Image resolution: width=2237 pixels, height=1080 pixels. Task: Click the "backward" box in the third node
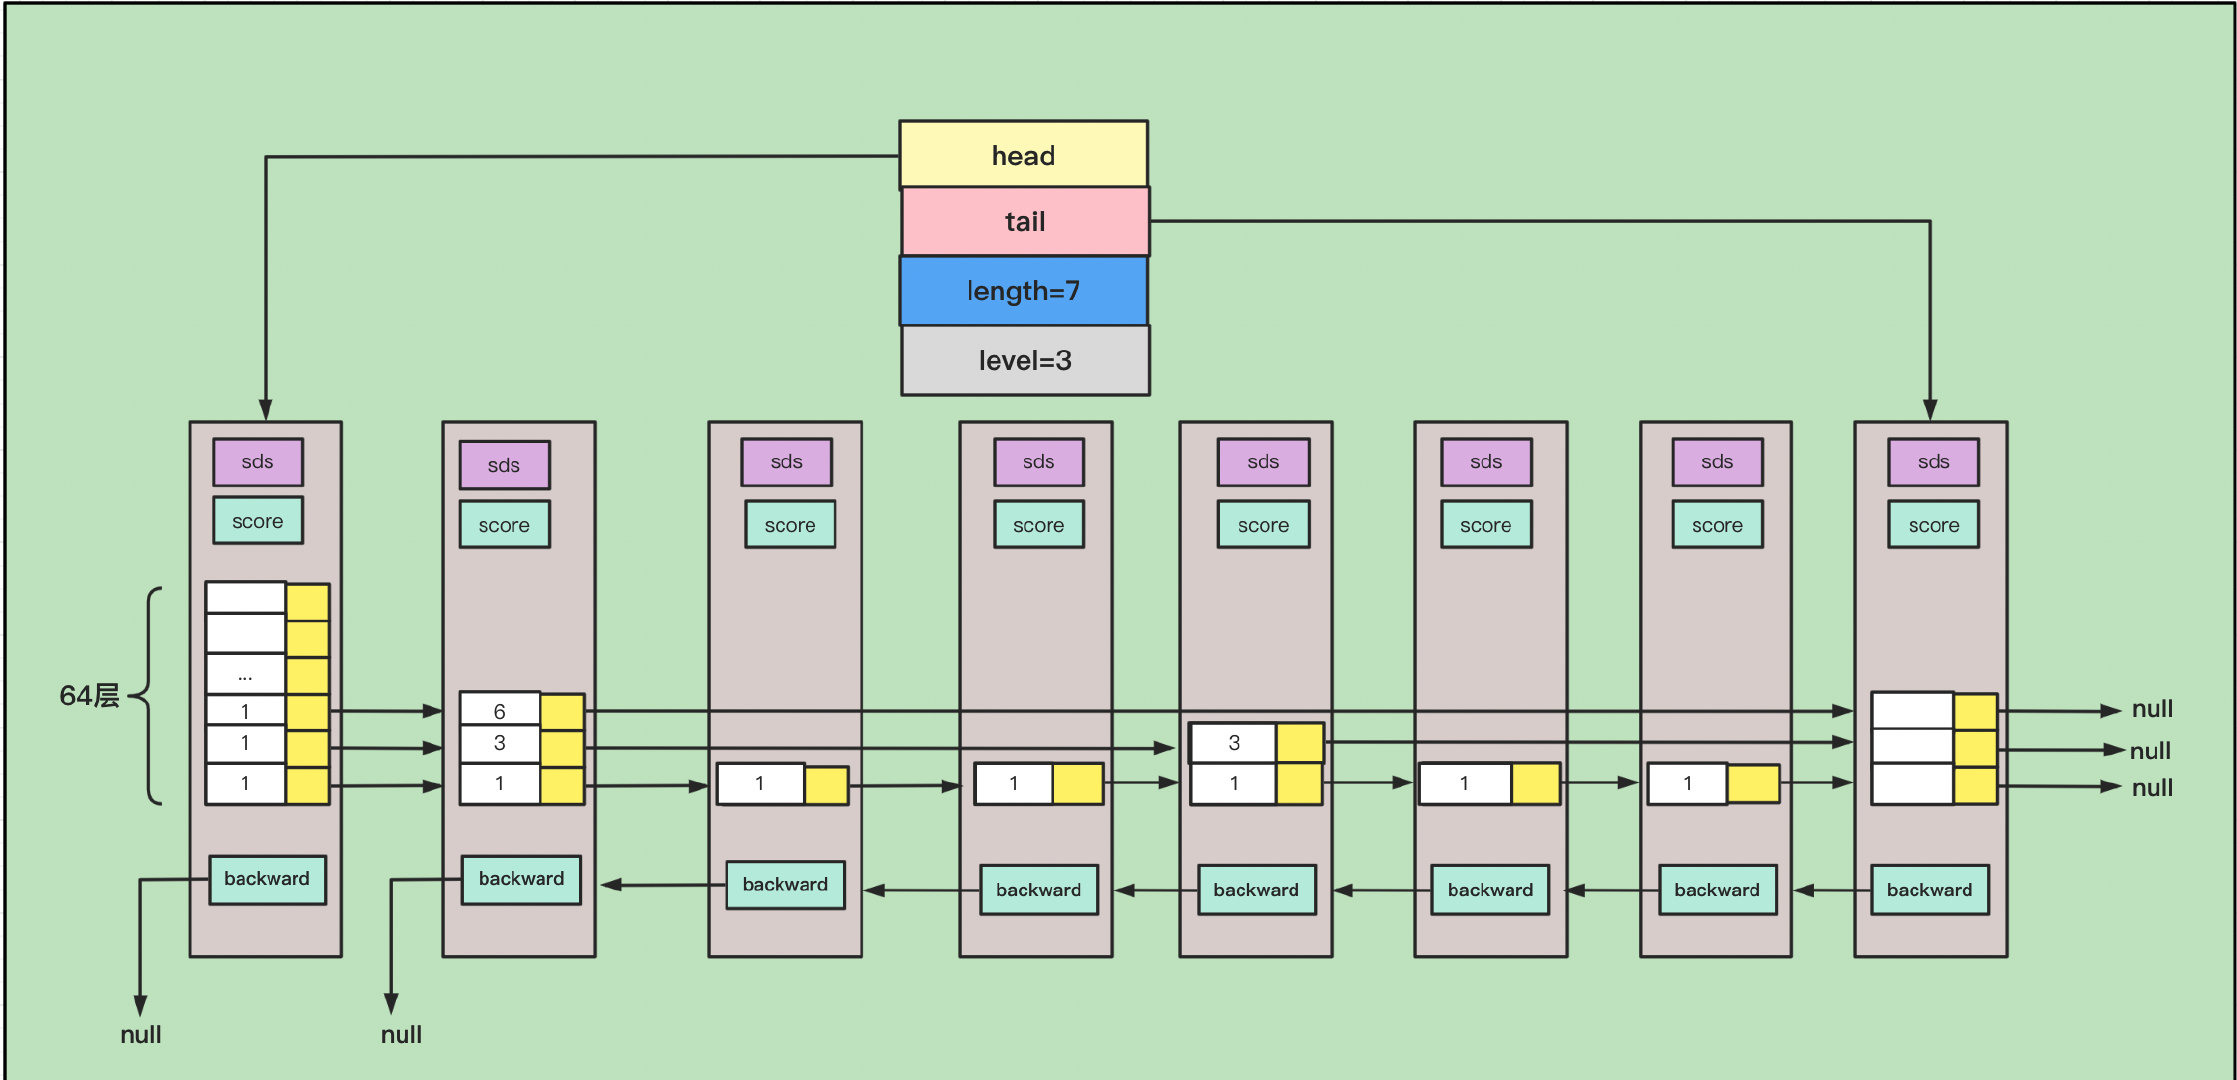(x=785, y=885)
